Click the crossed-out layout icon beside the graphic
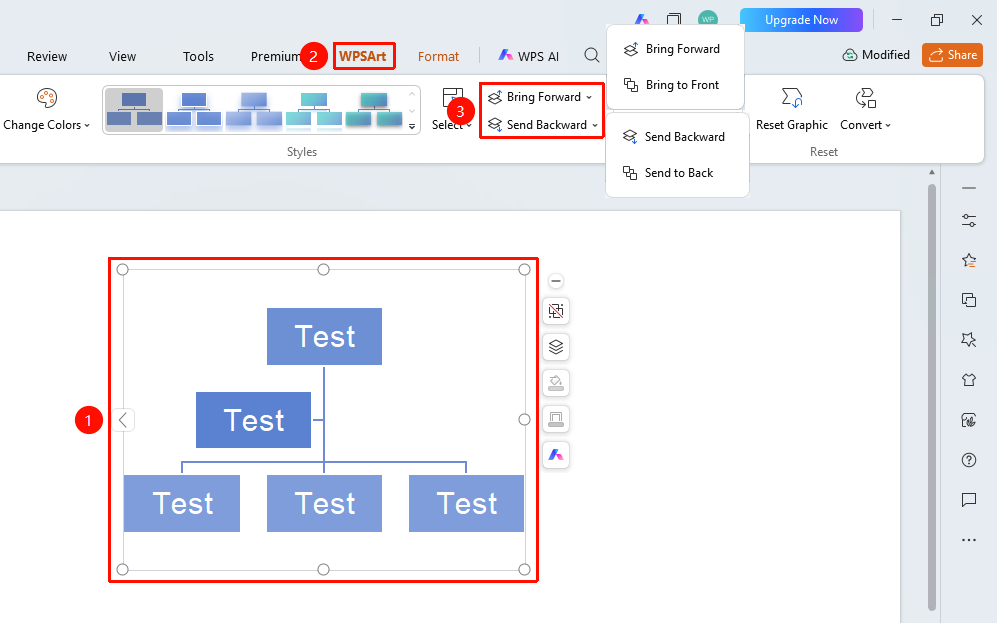Viewport: 997px width, 623px height. (x=556, y=311)
